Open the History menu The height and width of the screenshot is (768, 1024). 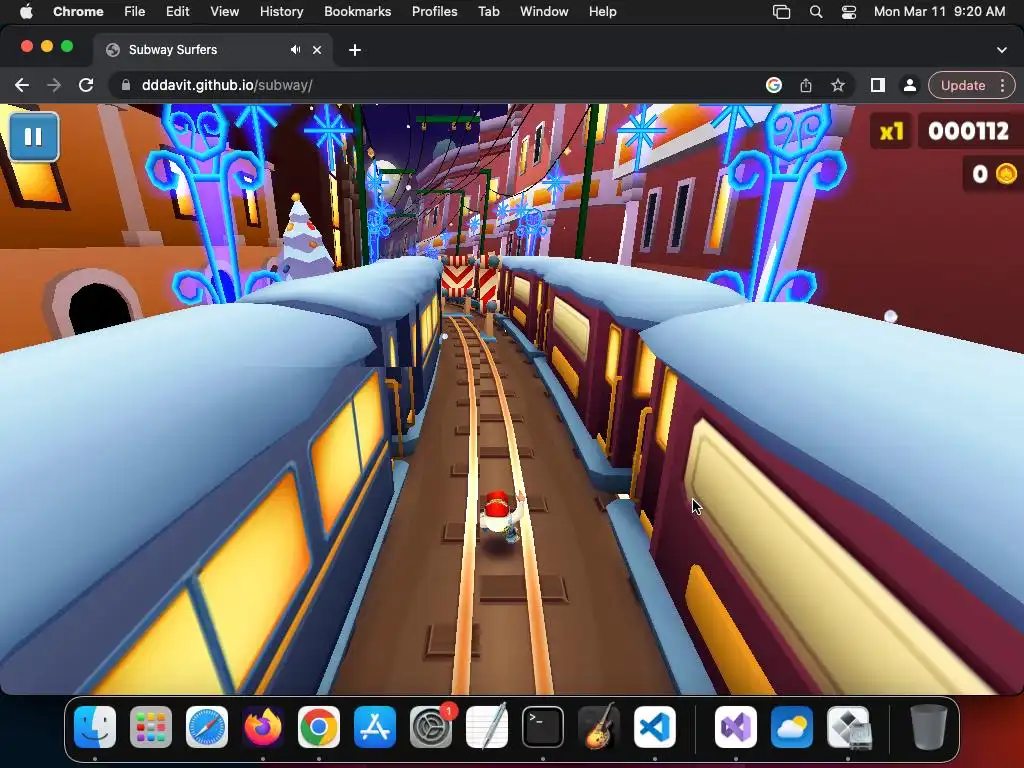tap(281, 11)
